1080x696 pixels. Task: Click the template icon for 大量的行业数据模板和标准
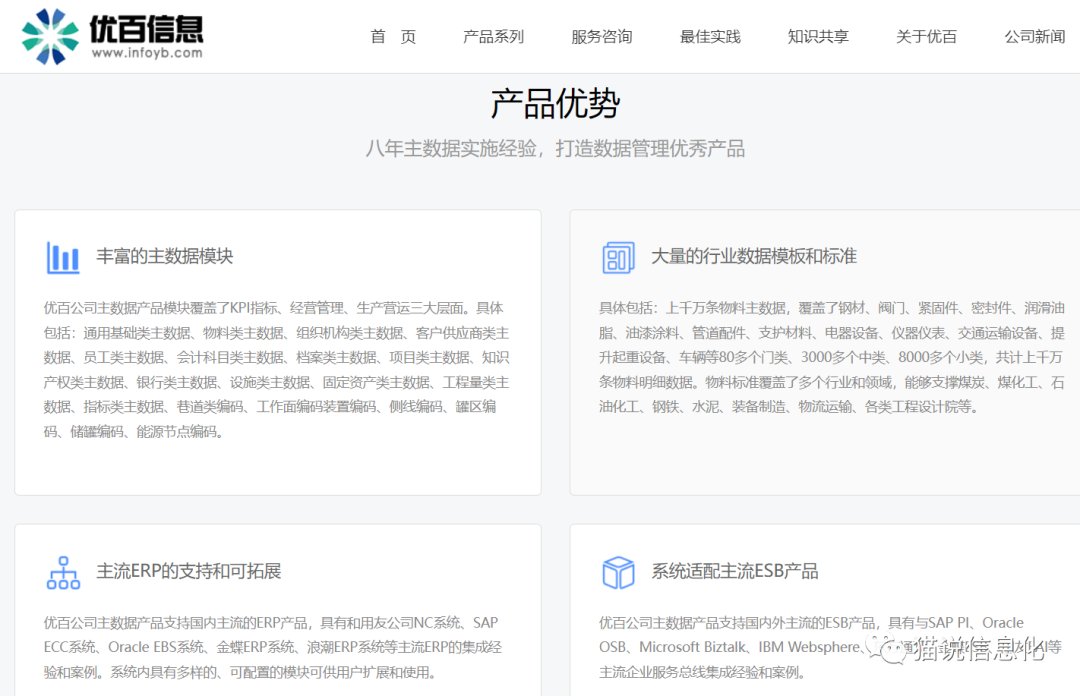[x=618, y=258]
